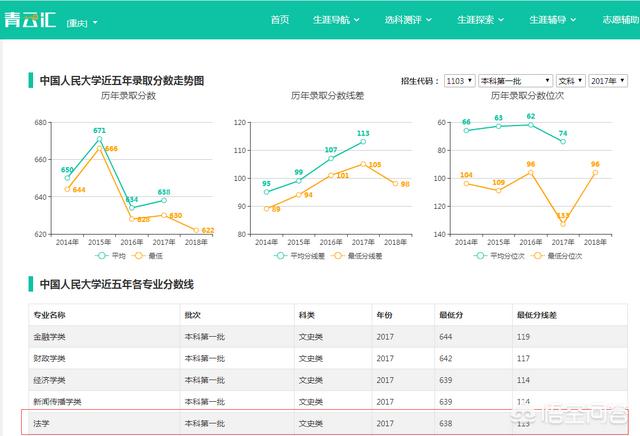Viewport: 640px width, 436px height.
Task: Open the 1103 招生代码 dropdown
Action: pyautogui.click(x=459, y=81)
